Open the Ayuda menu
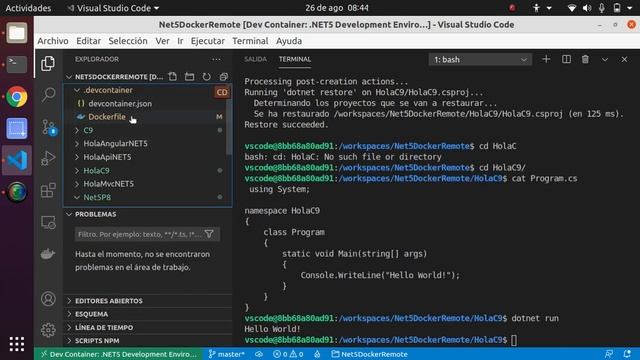This screenshot has width=640, height=360. pos(289,41)
